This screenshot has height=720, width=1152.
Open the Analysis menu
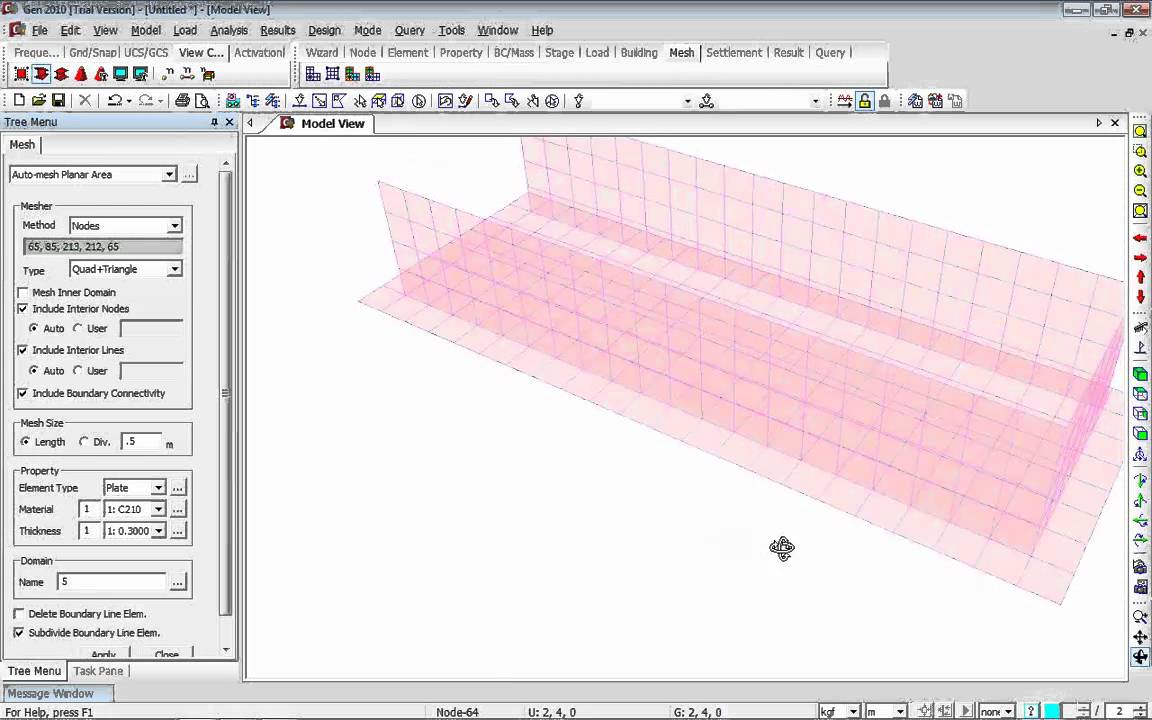[x=228, y=30]
